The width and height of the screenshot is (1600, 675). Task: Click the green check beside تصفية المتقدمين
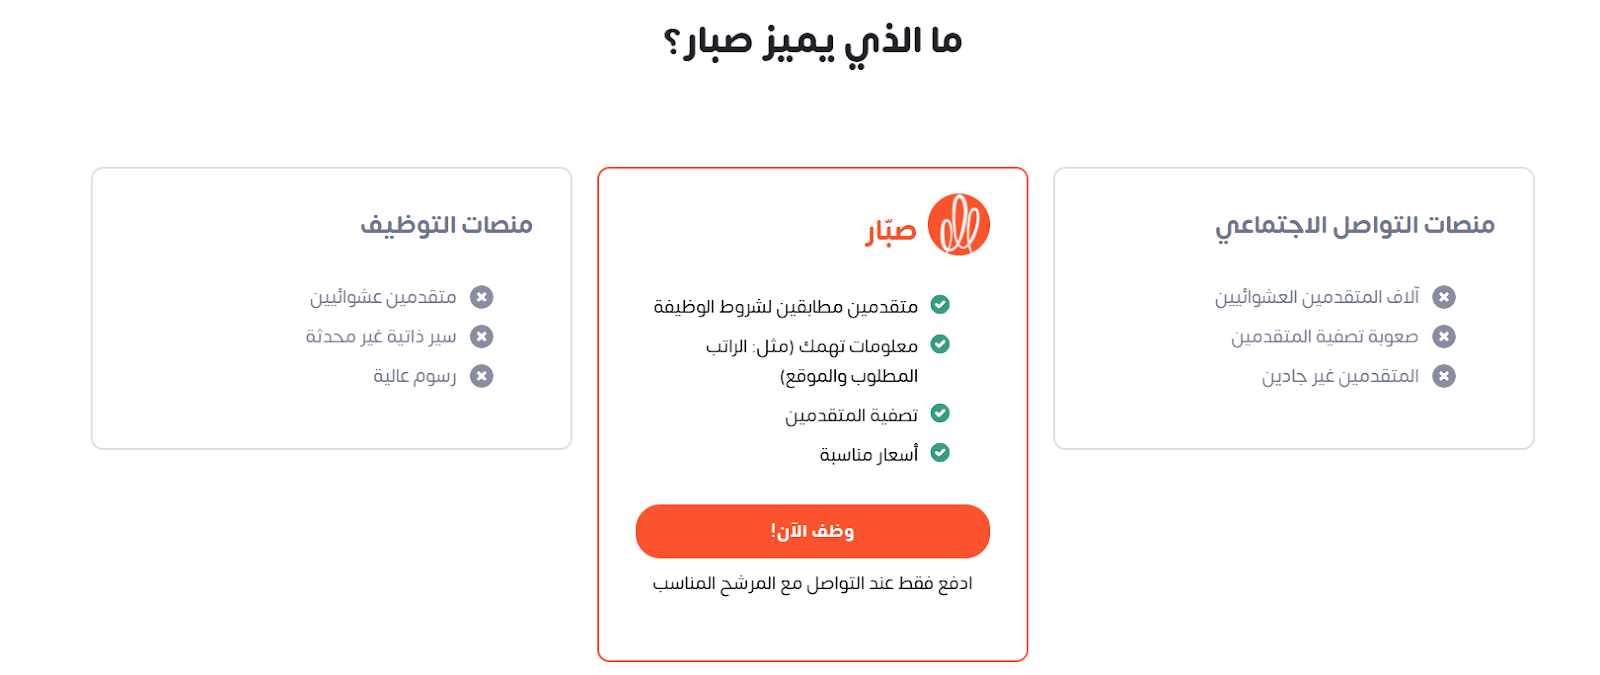[x=940, y=413]
